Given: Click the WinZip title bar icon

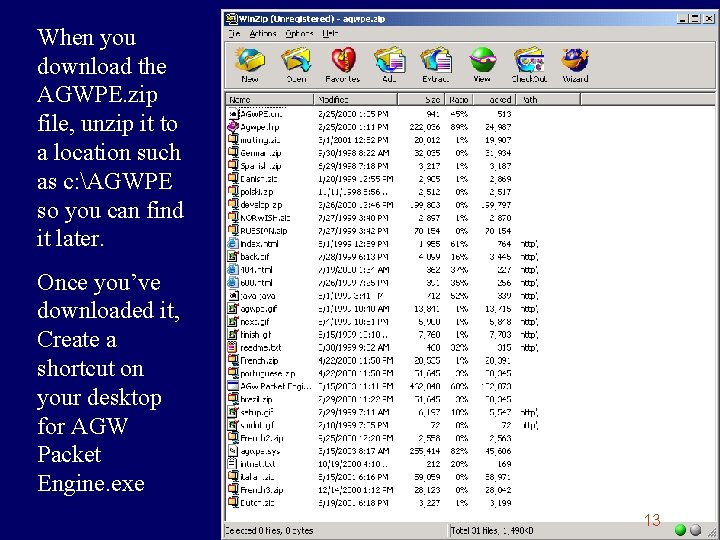Looking at the screenshot, I should pyautogui.click(x=231, y=19).
